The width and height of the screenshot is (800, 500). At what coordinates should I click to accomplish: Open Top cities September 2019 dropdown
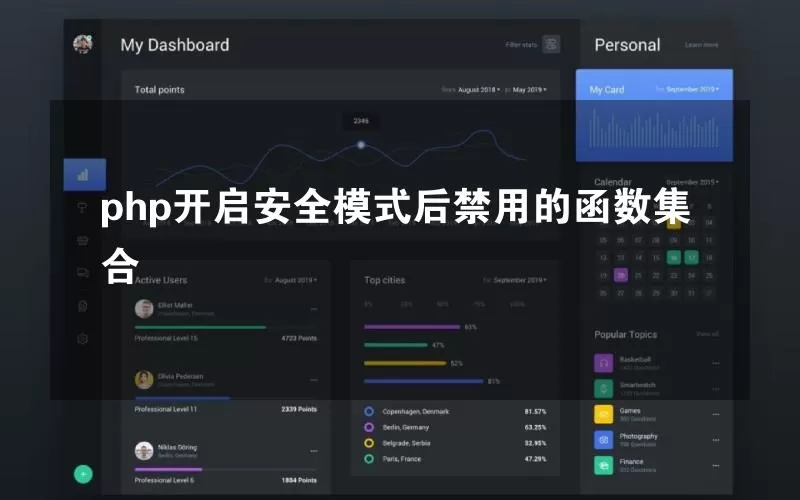[520, 280]
